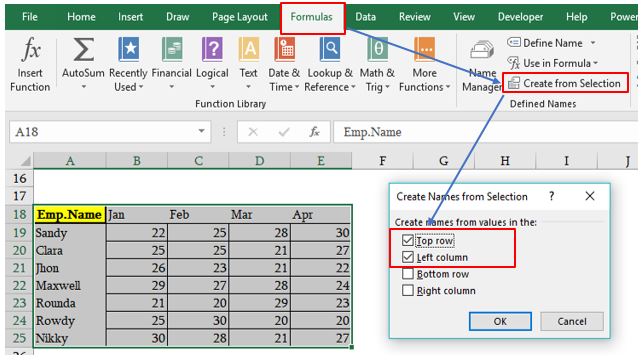Expand the Name Box dropdown arrow

[x=201, y=131]
